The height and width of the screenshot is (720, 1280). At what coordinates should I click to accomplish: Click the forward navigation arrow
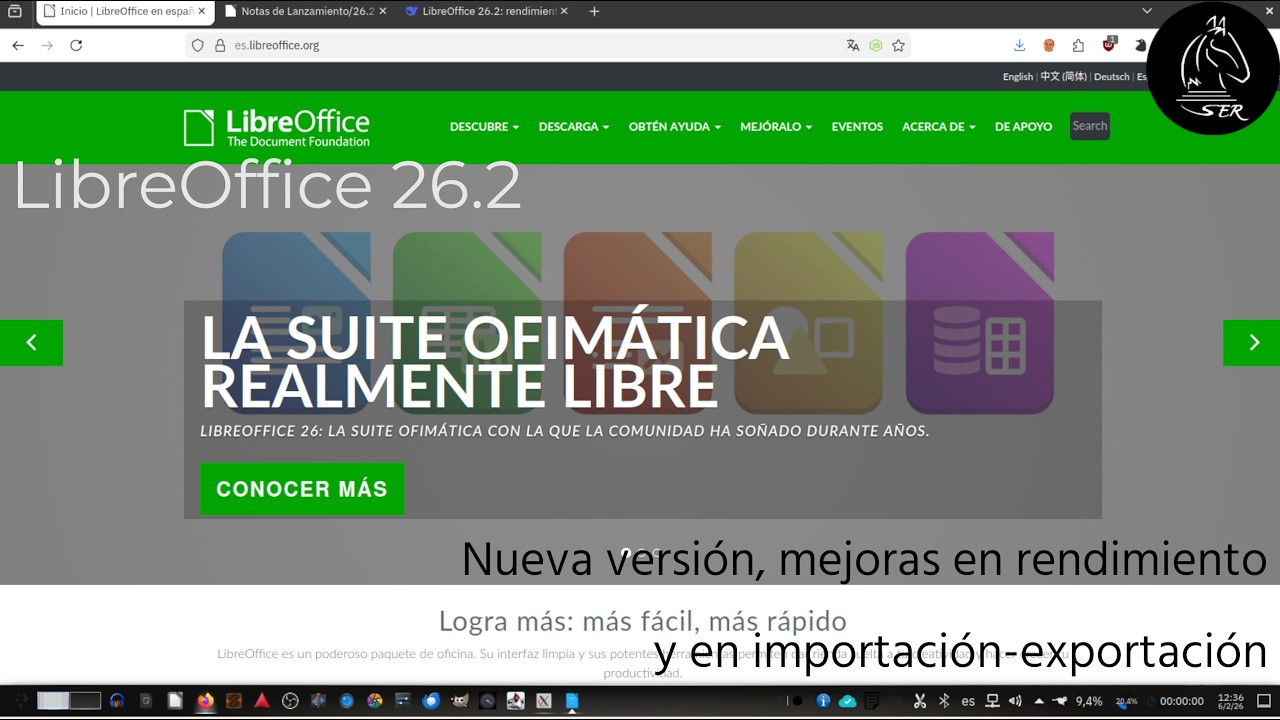(x=47, y=45)
